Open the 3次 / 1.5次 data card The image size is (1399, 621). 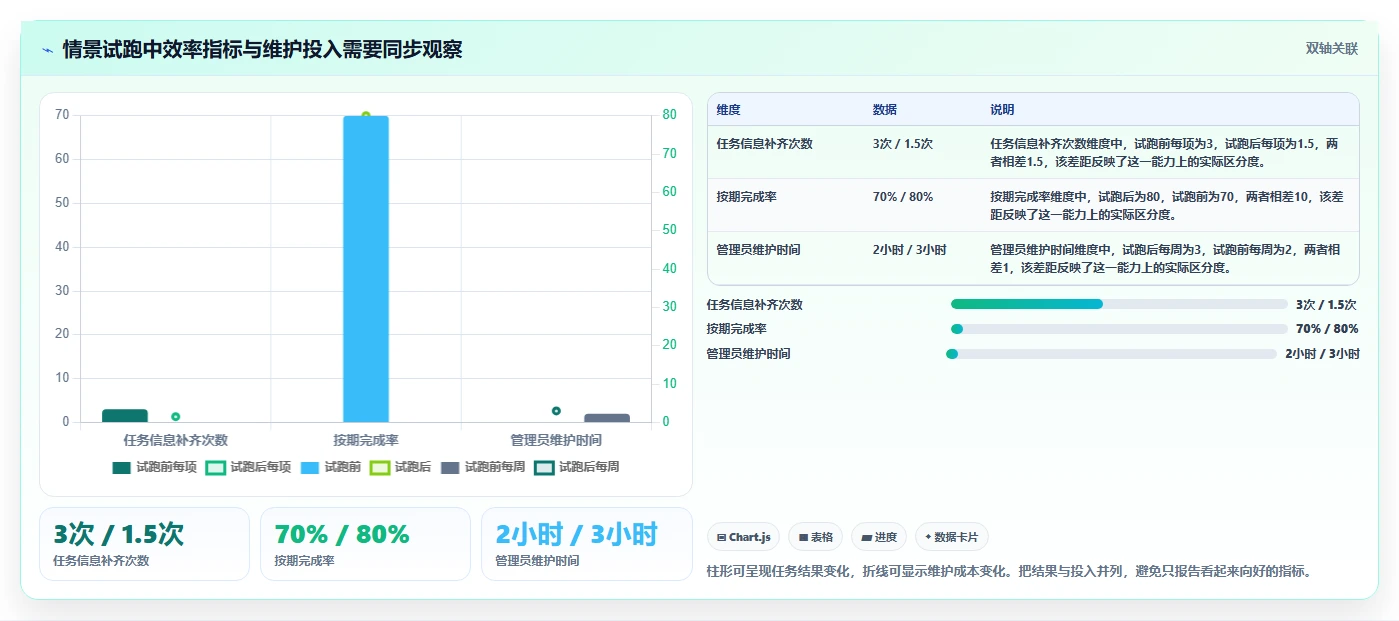145,544
